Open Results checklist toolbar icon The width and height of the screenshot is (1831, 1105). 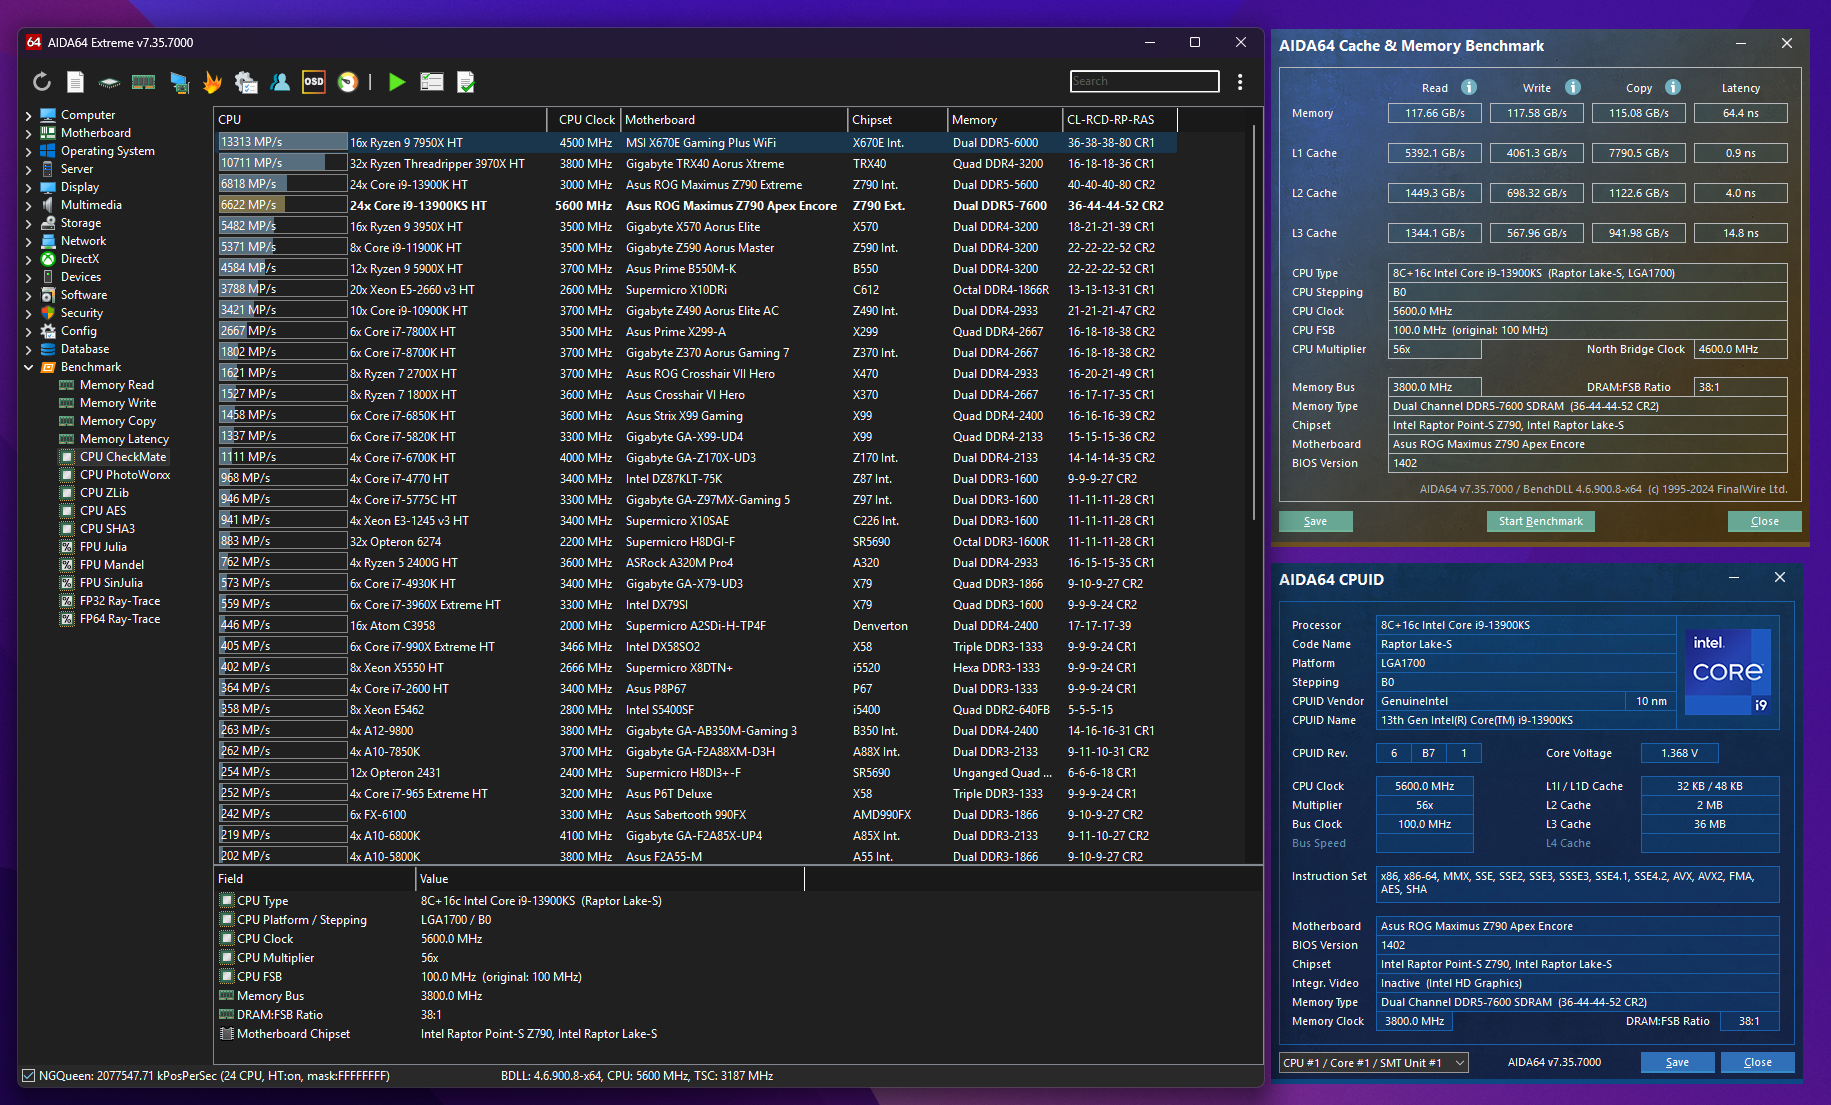point(432,82)
